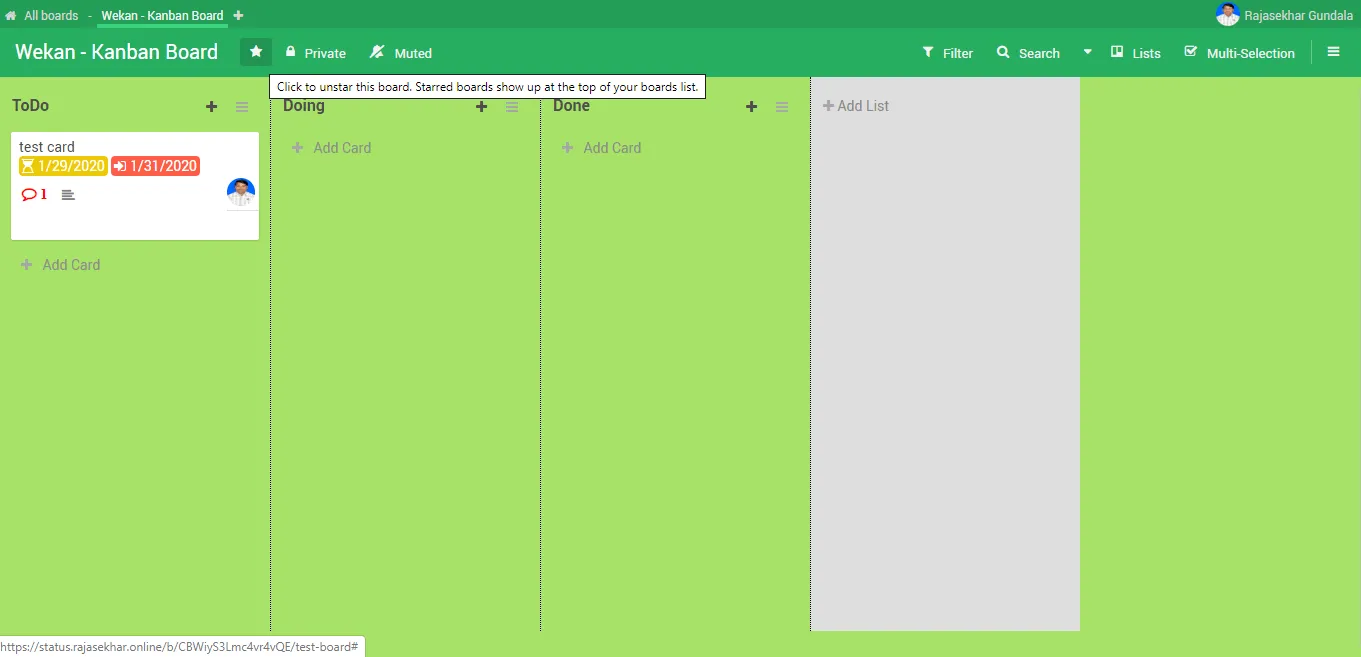Toggle the Muted watch setting

(x=401, y=53)
